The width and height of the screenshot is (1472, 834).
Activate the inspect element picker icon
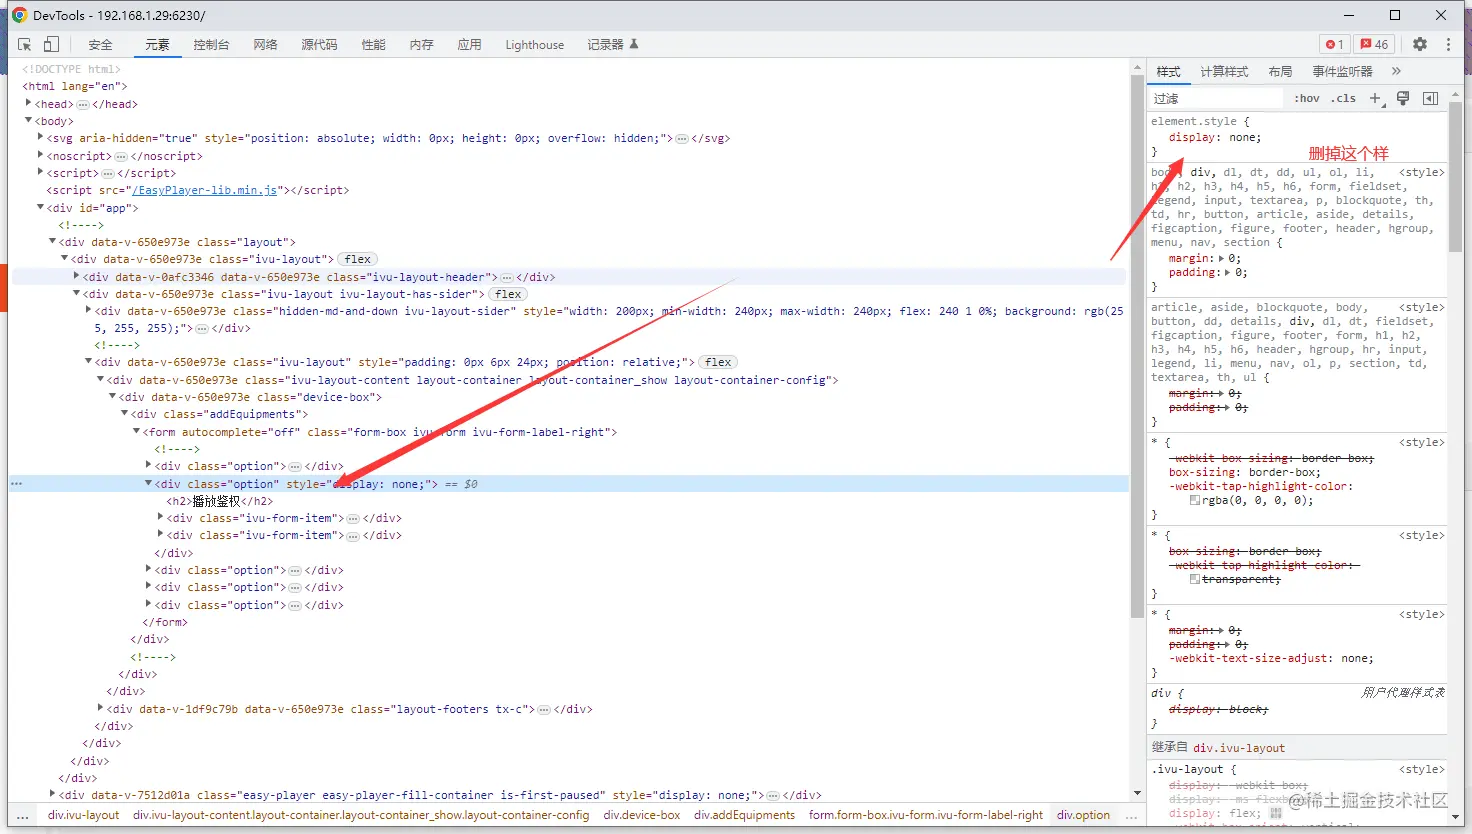[x=25, y=44]
